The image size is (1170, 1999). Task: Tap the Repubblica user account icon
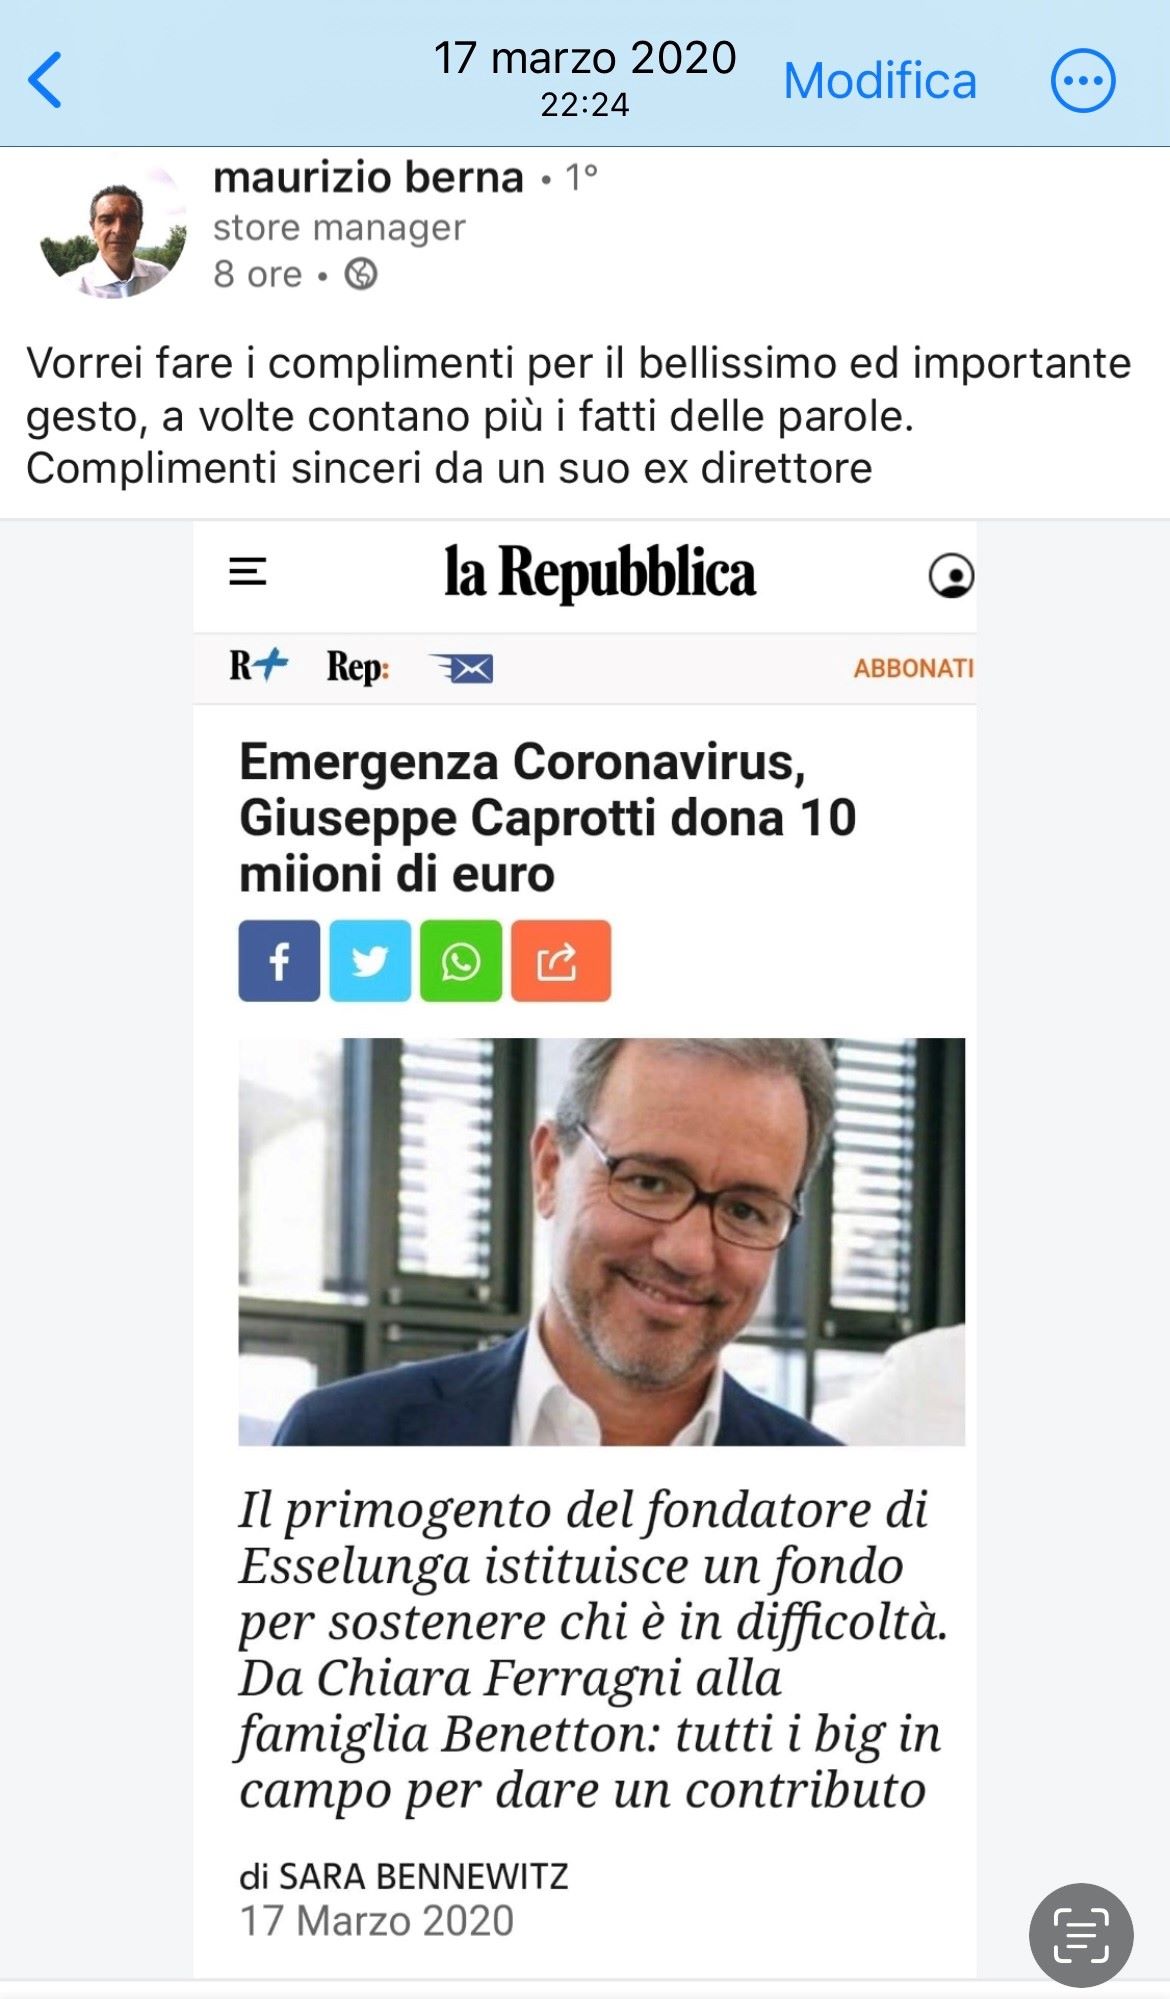pos(951,575)
